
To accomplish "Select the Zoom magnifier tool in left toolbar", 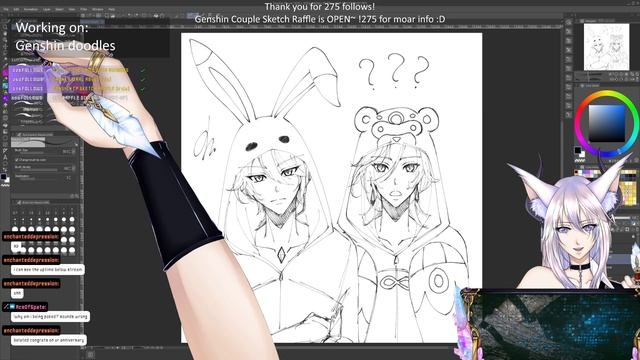I will coord(5,27).
